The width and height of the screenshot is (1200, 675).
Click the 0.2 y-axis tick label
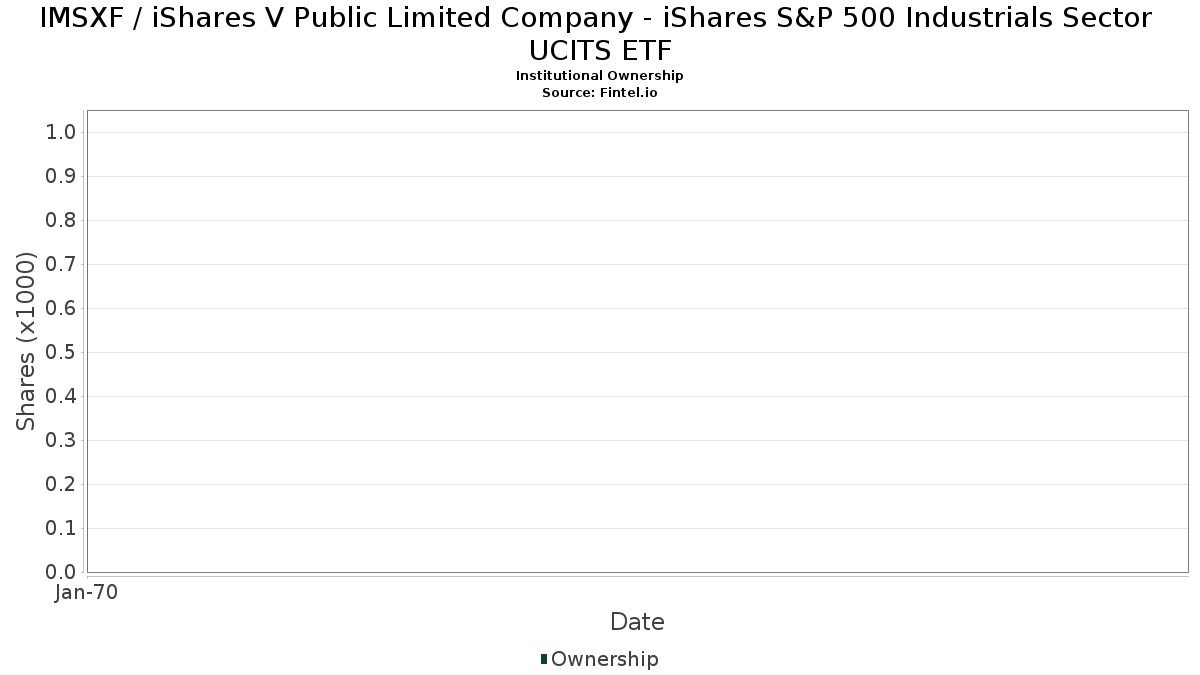(x=61, y=485)
